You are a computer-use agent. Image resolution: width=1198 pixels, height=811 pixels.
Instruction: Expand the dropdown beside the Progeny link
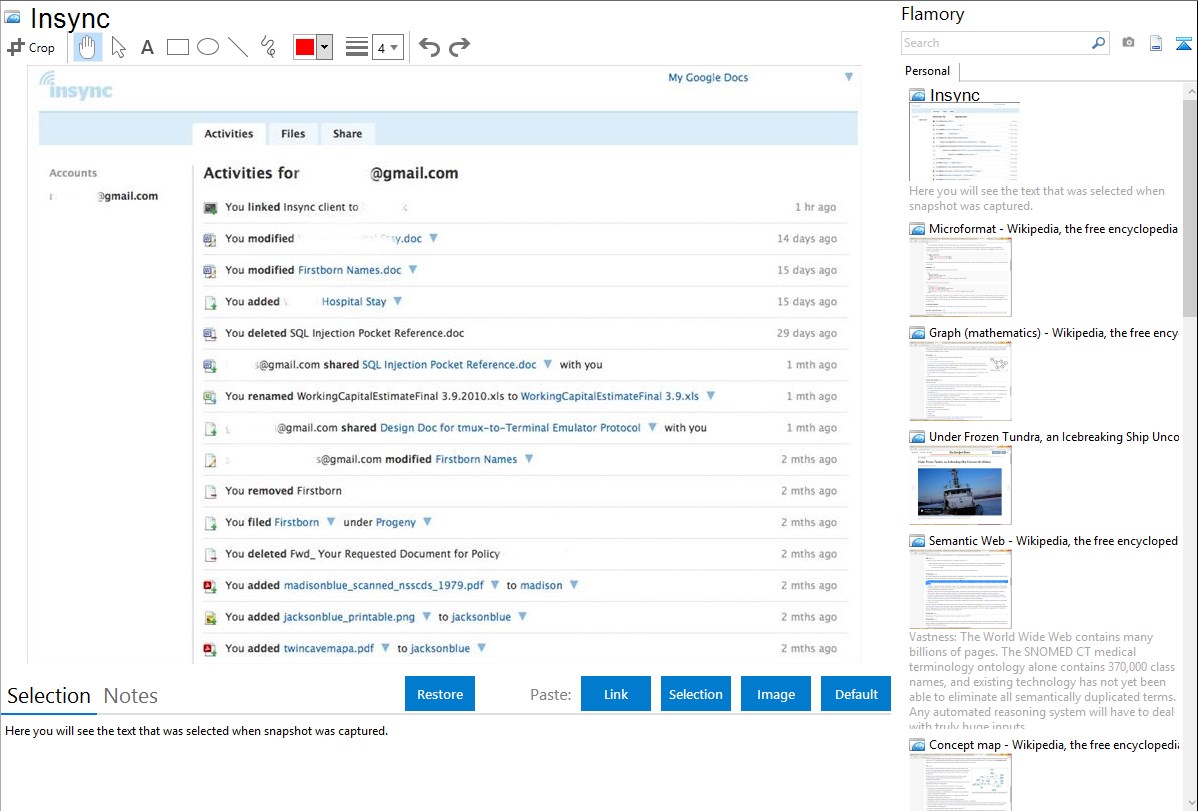427,522
